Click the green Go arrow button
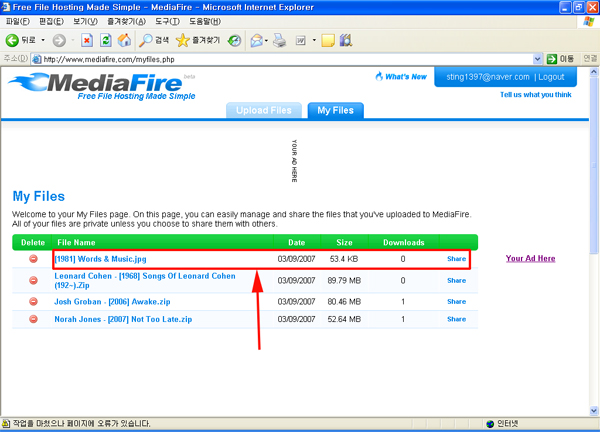Screen dimensions: 600x432 (552, 59)
